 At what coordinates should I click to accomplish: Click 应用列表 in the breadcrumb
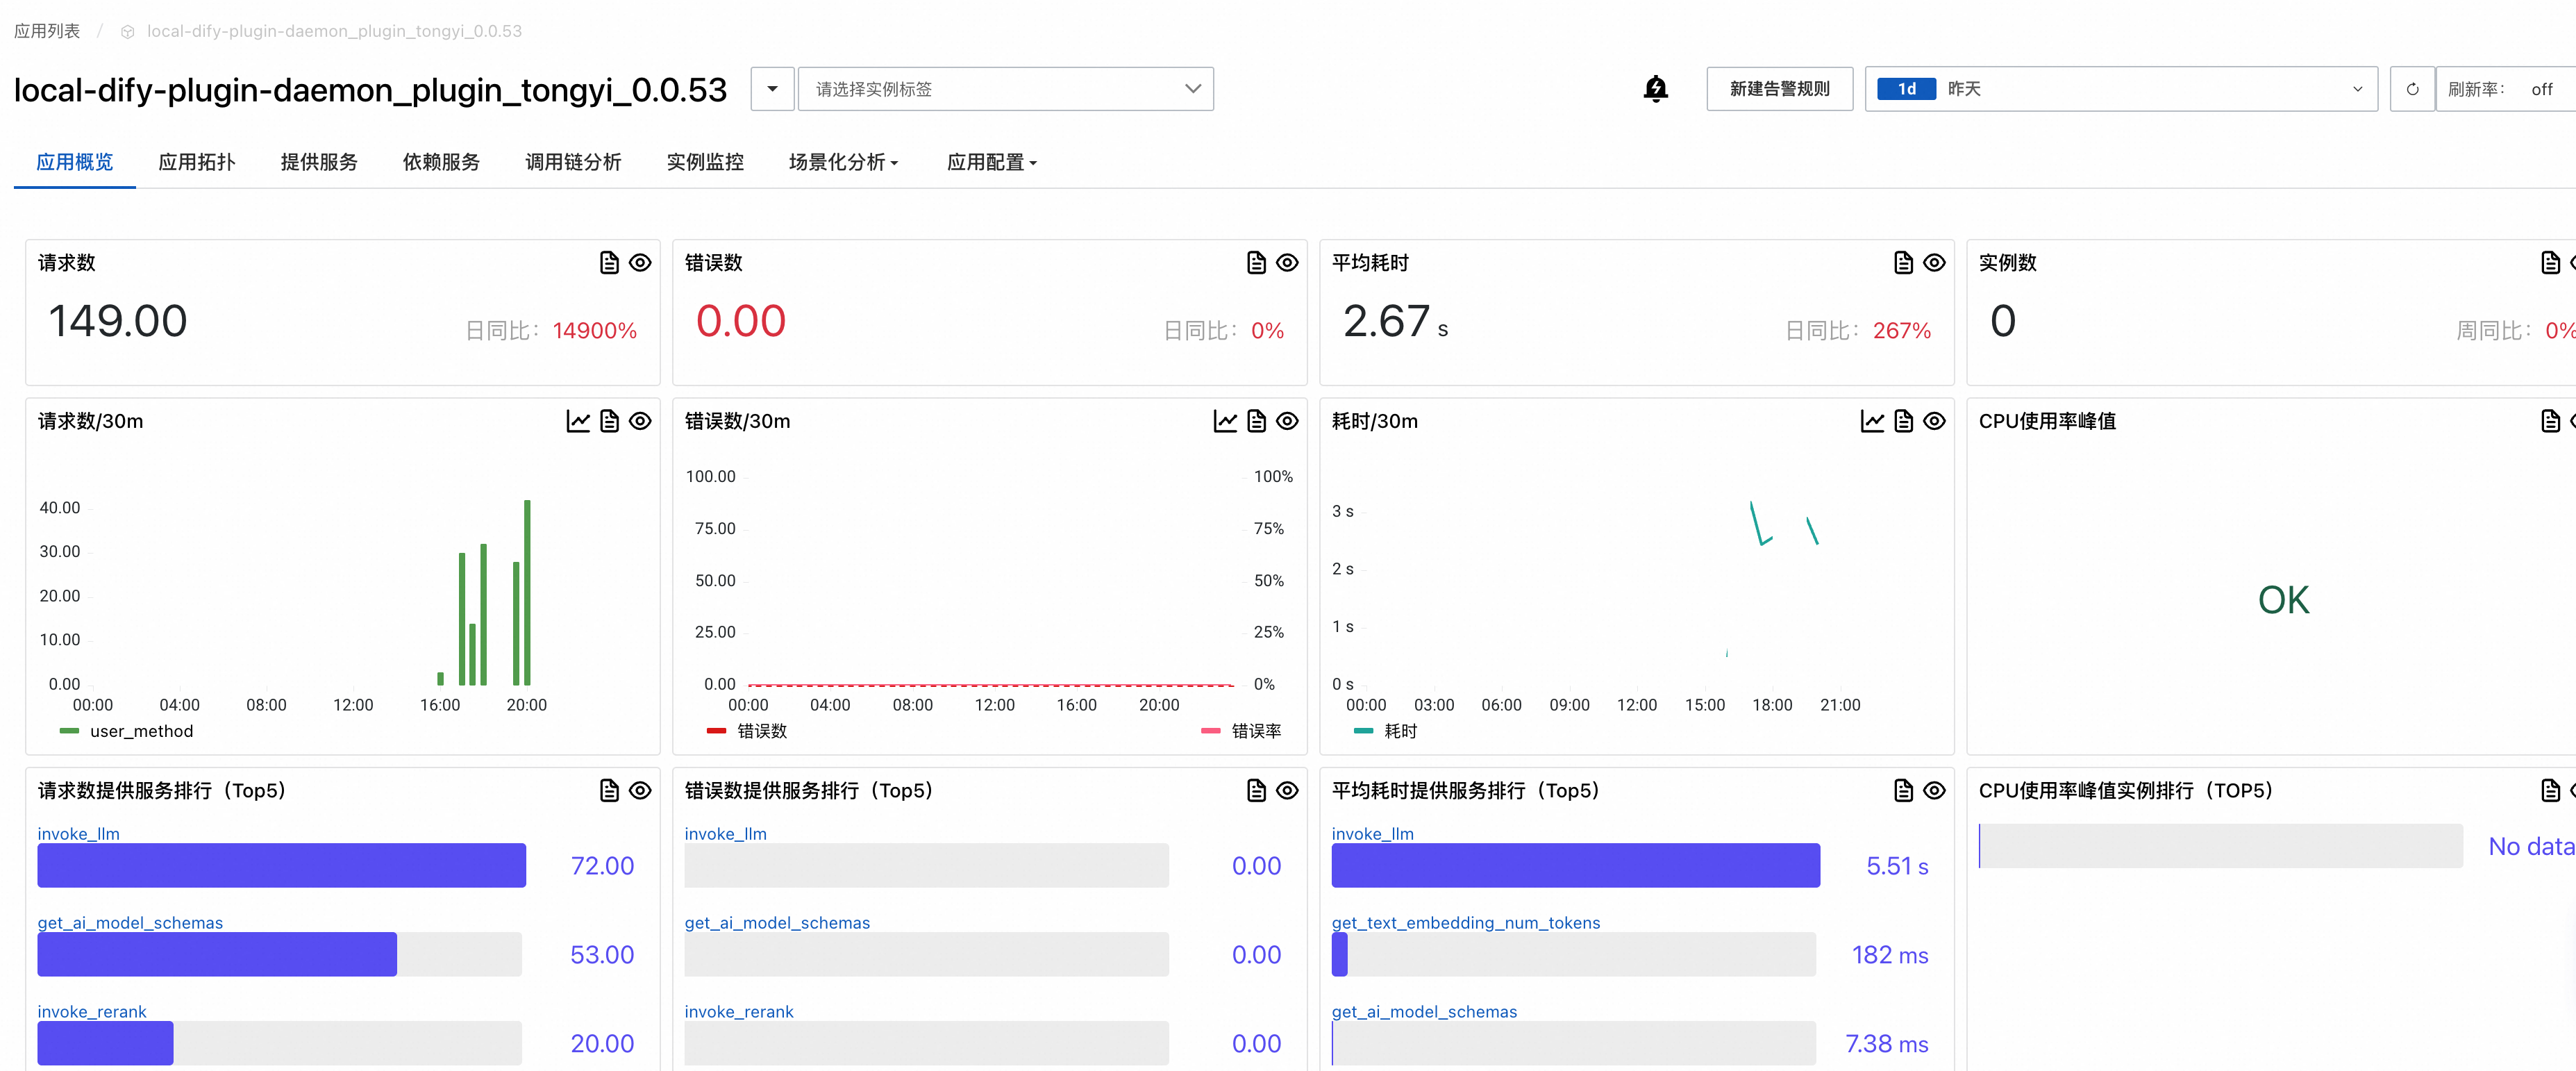pyautogui.click(x=47, y=31)
